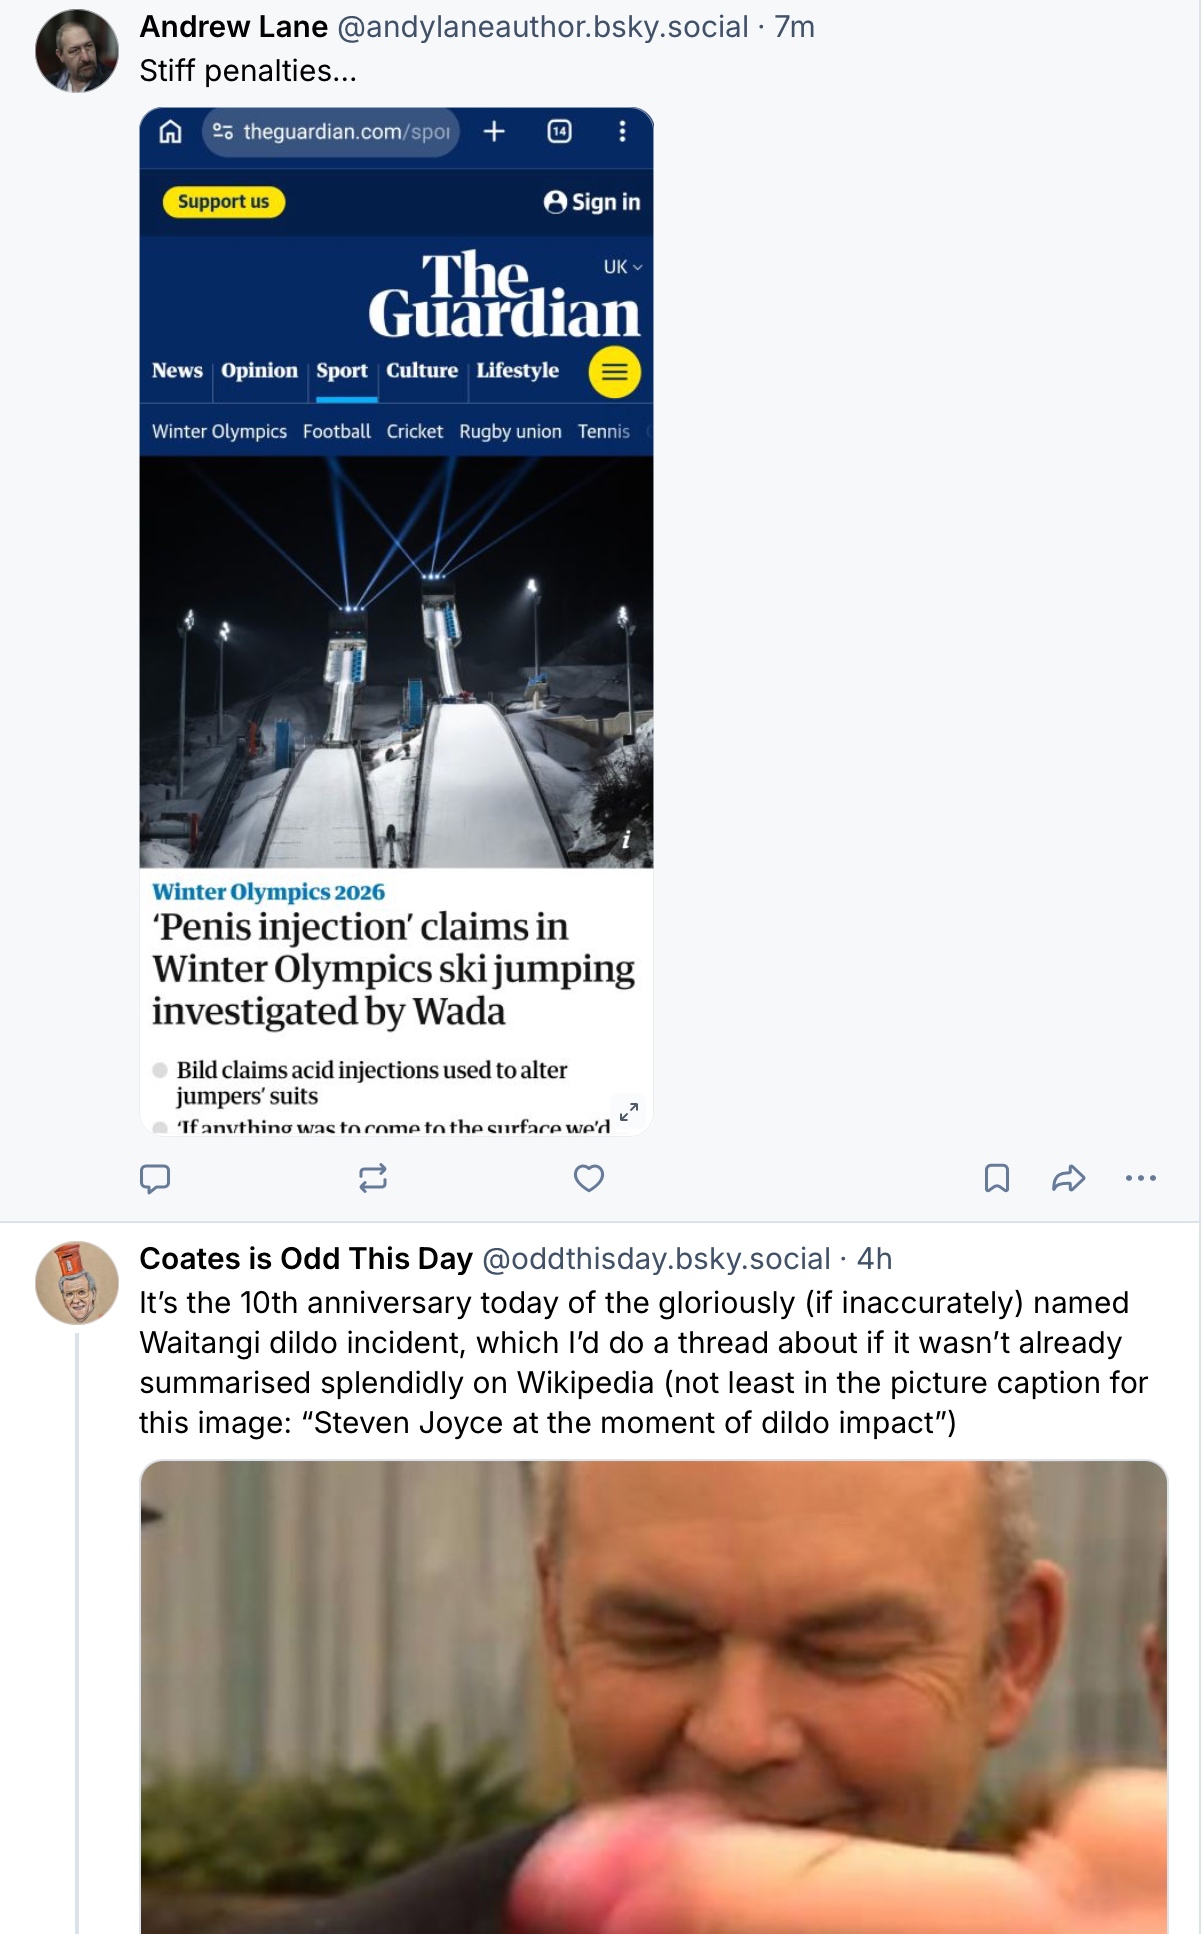Visit the @oddthisday.bsky.social handle

pos(656,1259)
